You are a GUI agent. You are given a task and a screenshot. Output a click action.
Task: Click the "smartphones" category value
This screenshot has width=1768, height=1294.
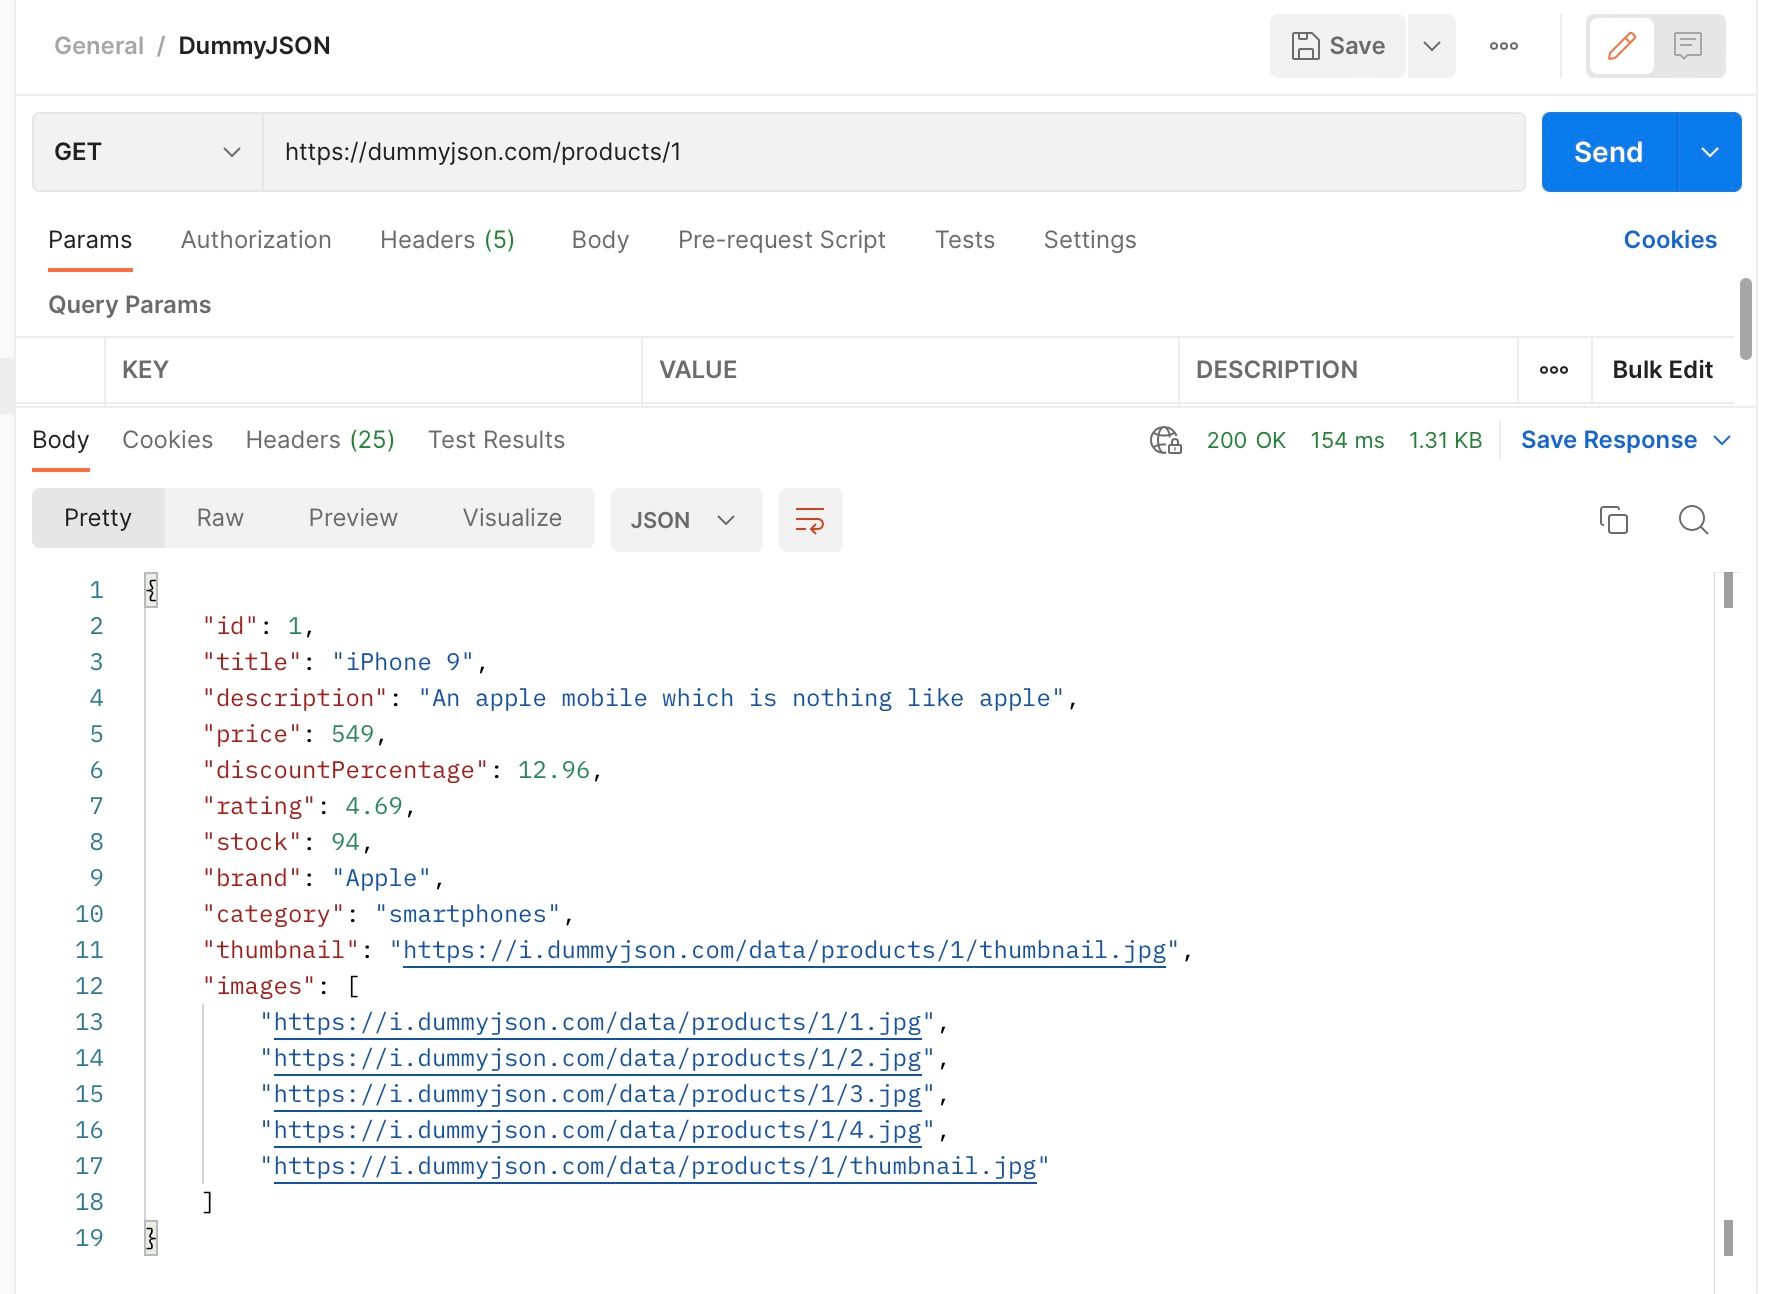click(468, 914)
